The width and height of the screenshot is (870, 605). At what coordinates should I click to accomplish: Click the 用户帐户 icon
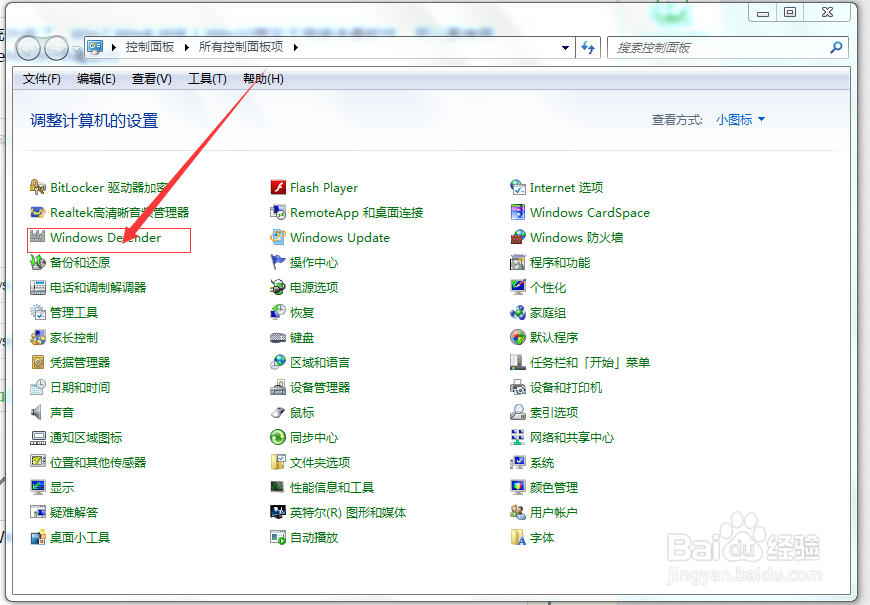pyautogui.click(x=518, y=512)
